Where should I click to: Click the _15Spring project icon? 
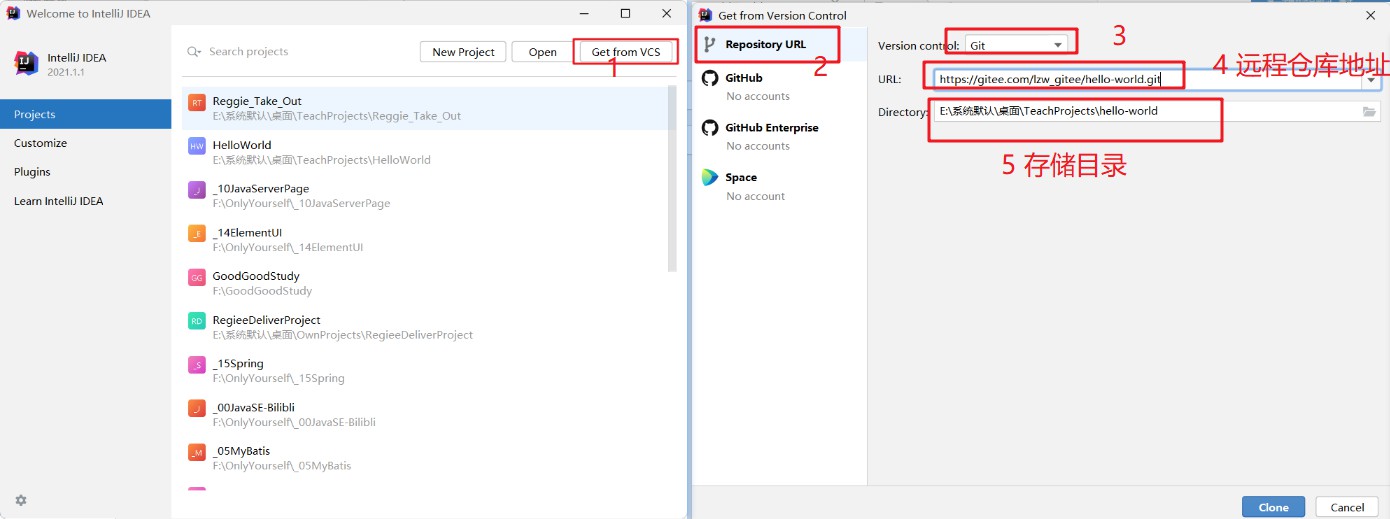point(197,365)
